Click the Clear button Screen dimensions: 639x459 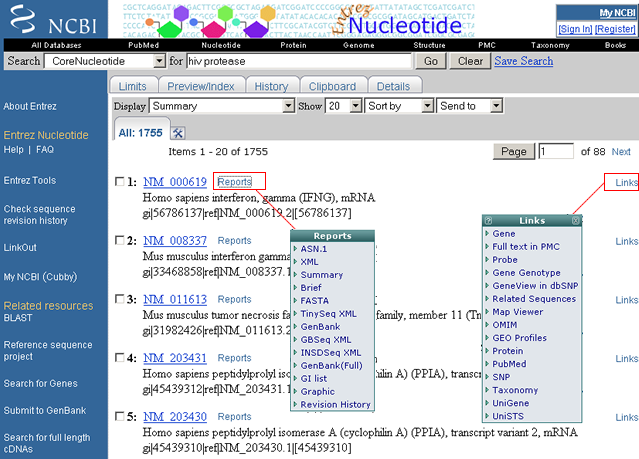470,61
